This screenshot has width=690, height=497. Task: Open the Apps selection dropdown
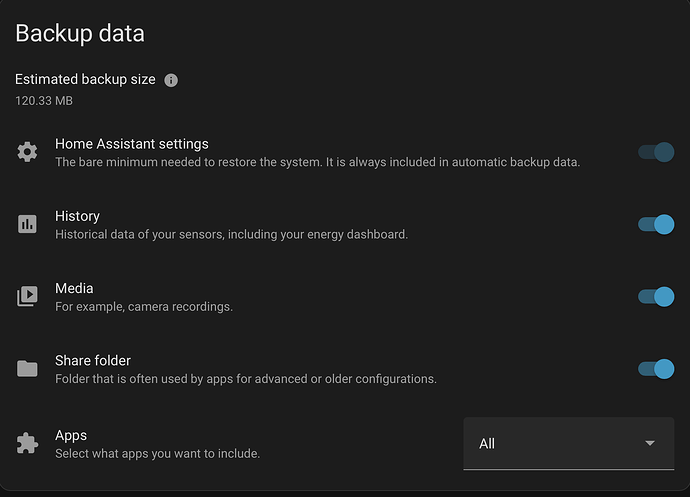click(568, 443)
